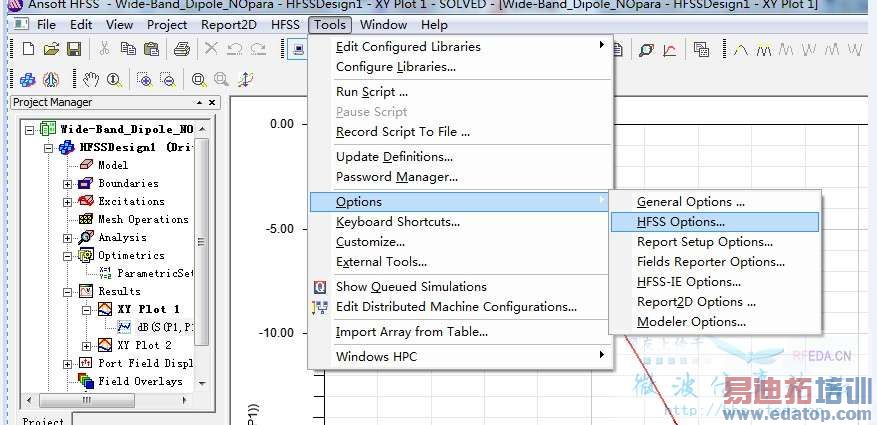This screenshot has height=425, width=877.
Task: Click the Print toolbar icon
Action: pos(182,49)
